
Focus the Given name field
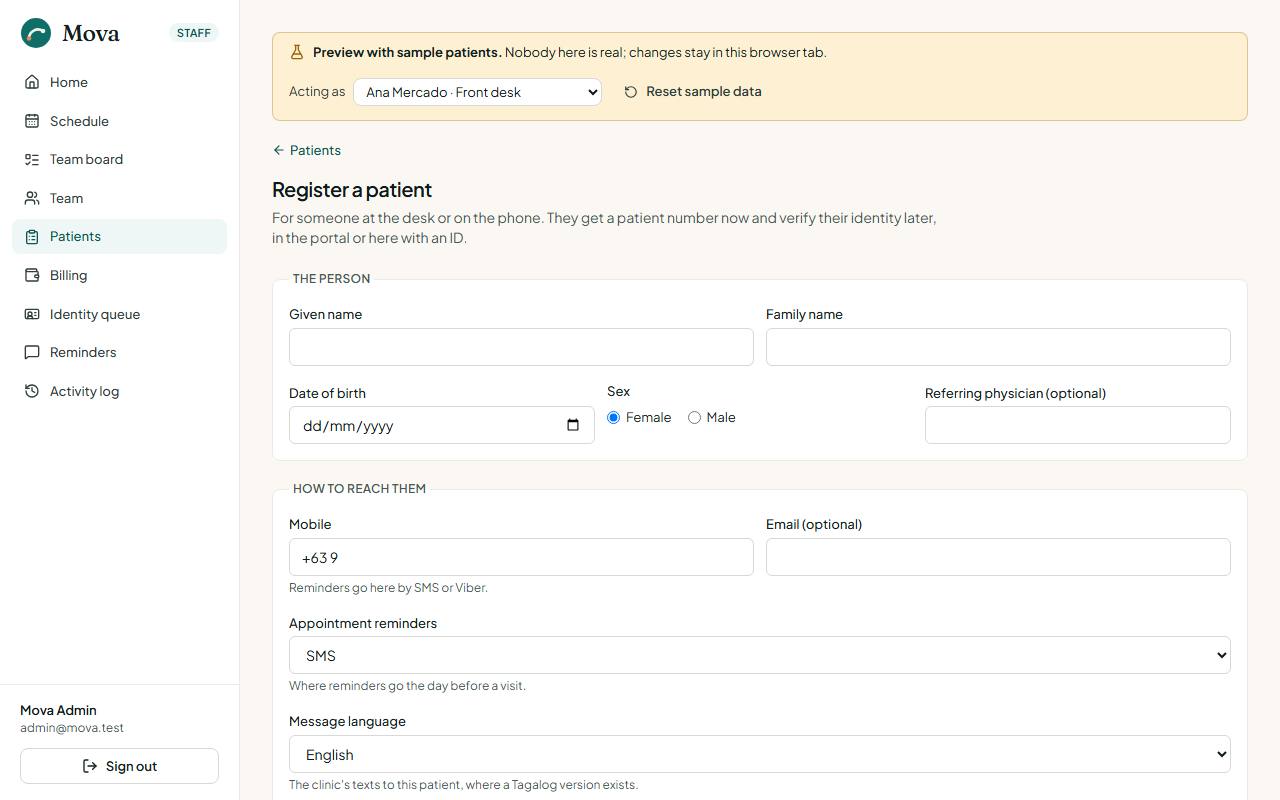click(x=521, y=347)
